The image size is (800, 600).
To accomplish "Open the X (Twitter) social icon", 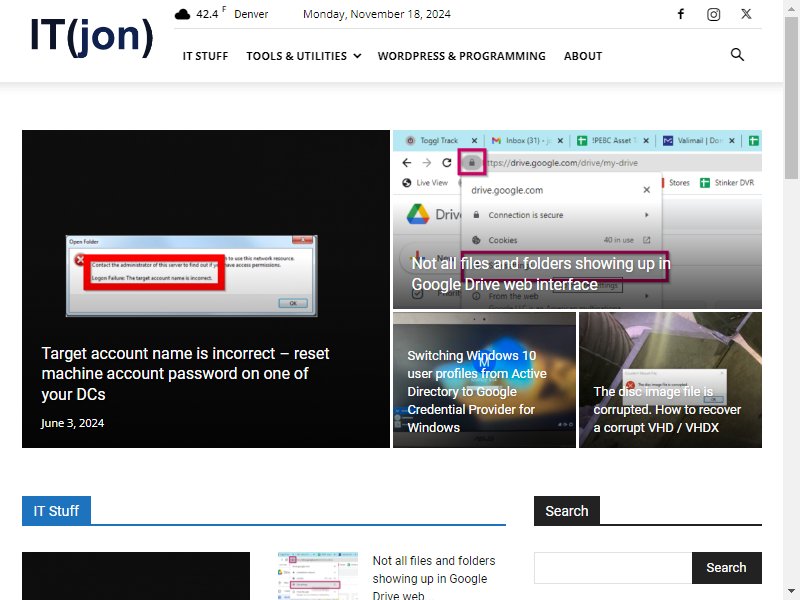I will (x=746, y=14).
